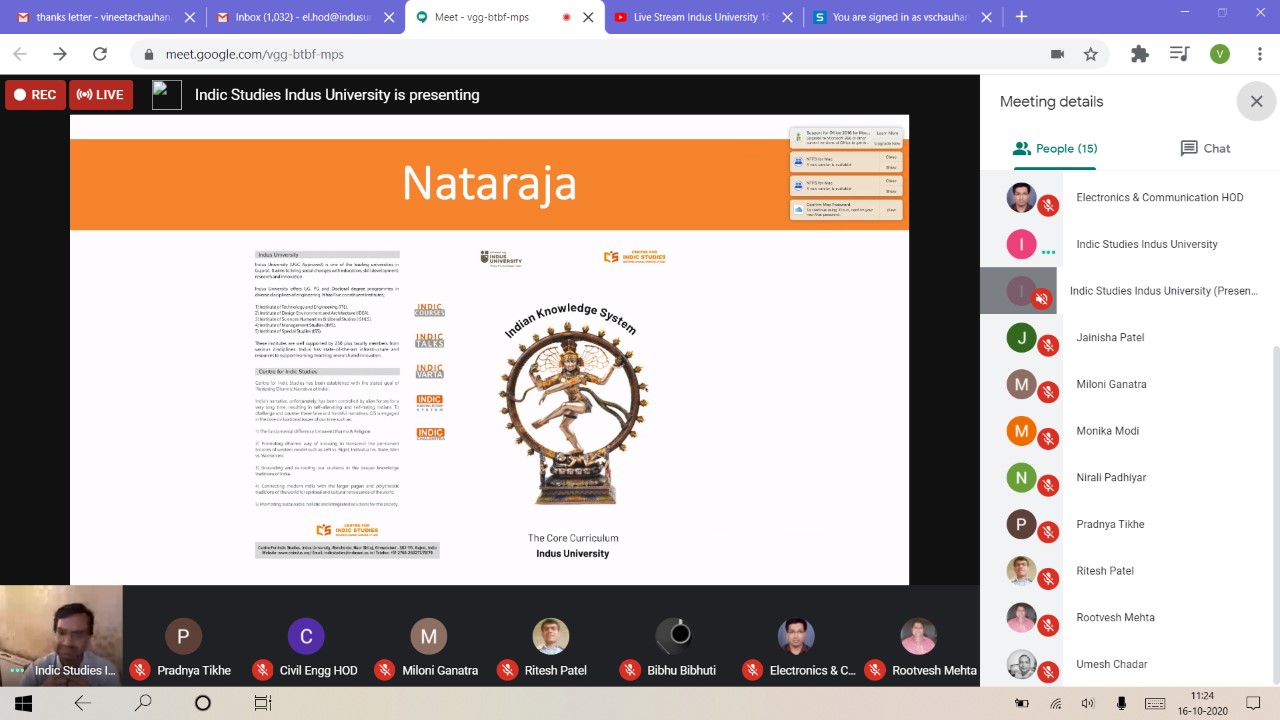Switch to the Chat tab

(x=1205, y=148)
